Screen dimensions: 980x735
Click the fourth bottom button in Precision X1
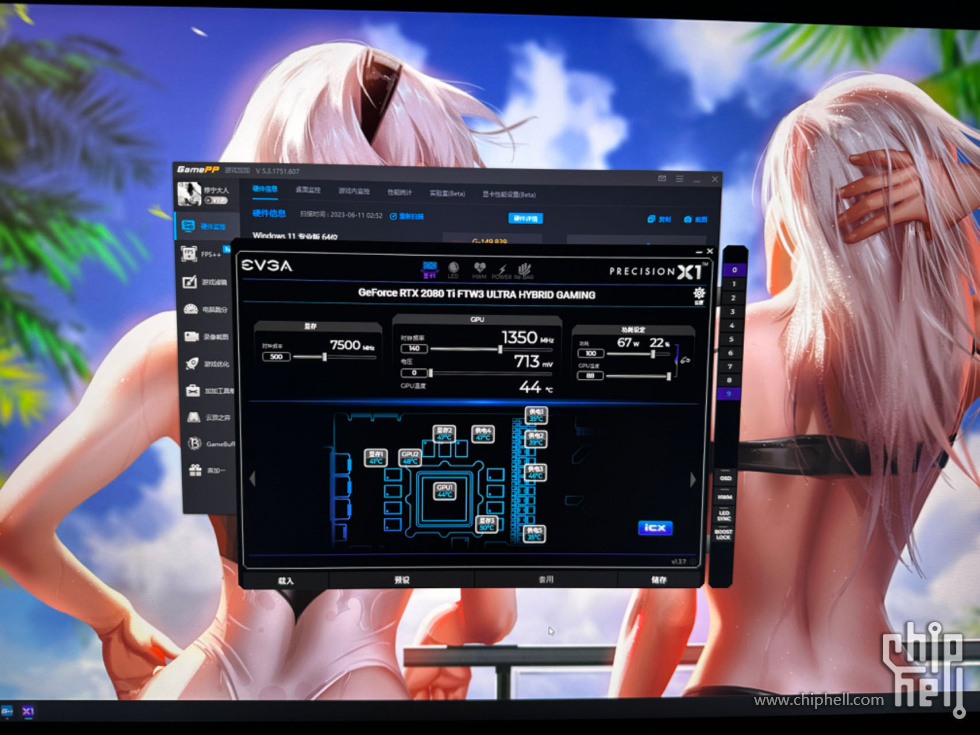[659, 580]
